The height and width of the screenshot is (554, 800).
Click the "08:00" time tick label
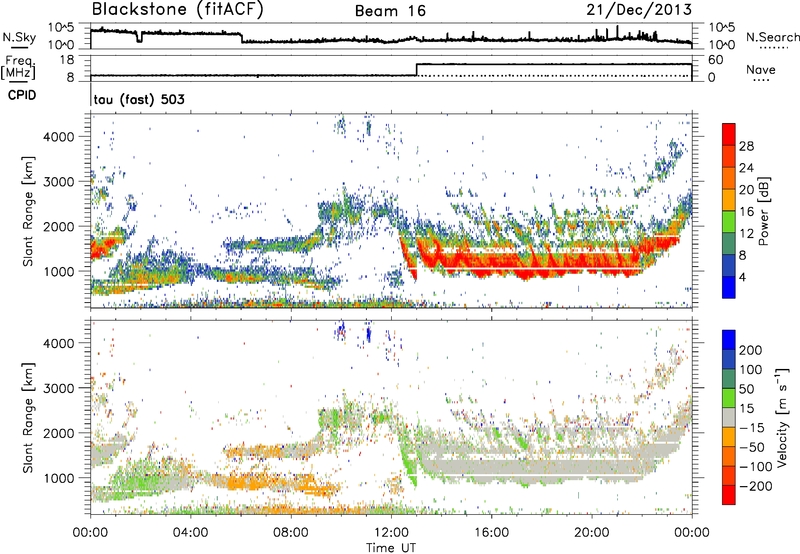coord(291,533)
